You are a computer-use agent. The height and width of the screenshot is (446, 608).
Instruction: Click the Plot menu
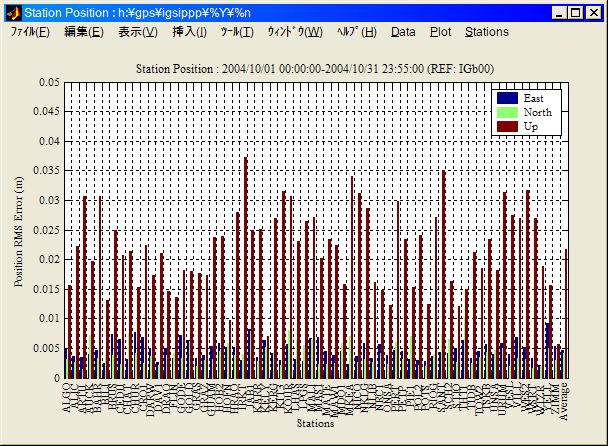pyautogui.click(x=440, y=32)
